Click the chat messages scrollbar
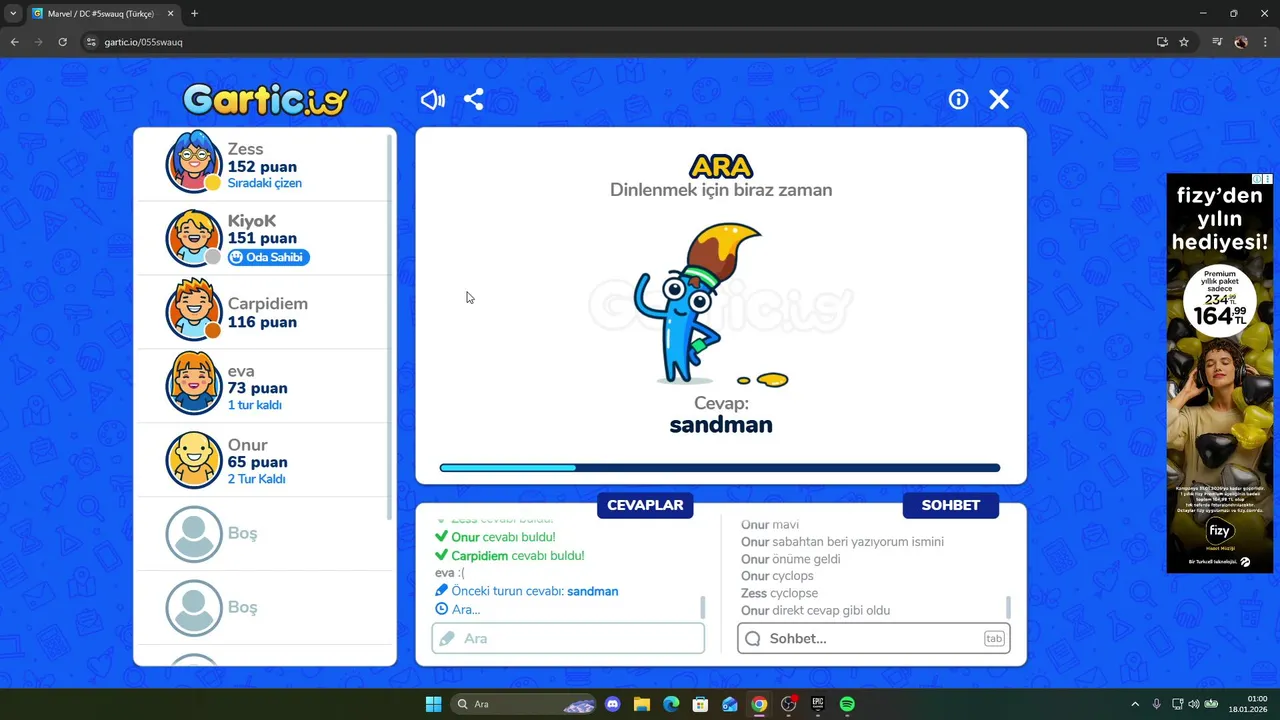The width and height of the screenshot is (1280, 720). point(1008,607)
